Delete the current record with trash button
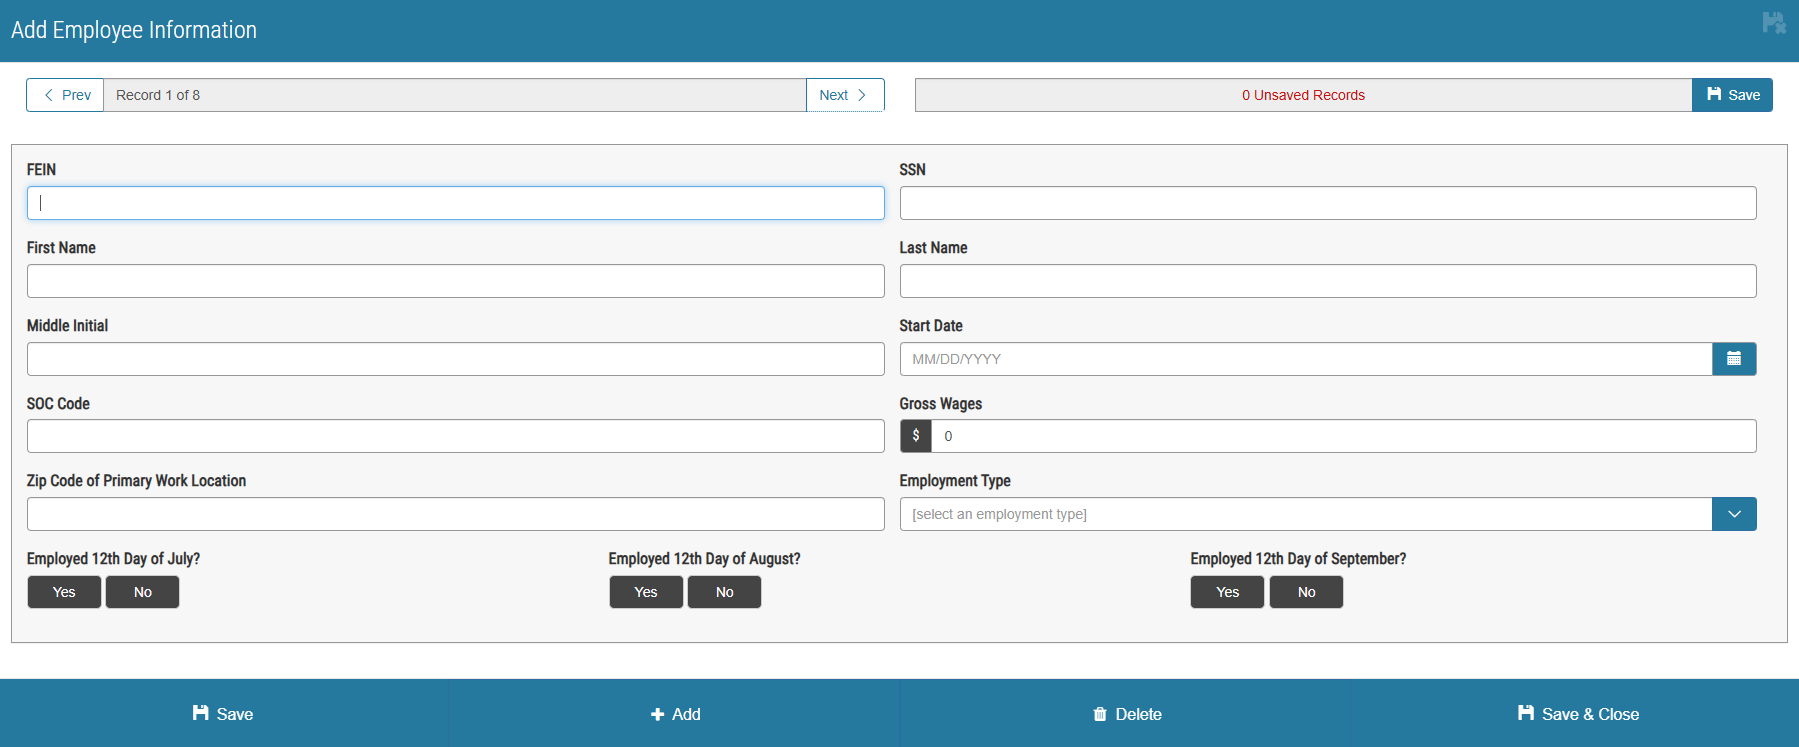Image resolution: width=1799 pixels, height=747 pixels. tap(1126, 714)
